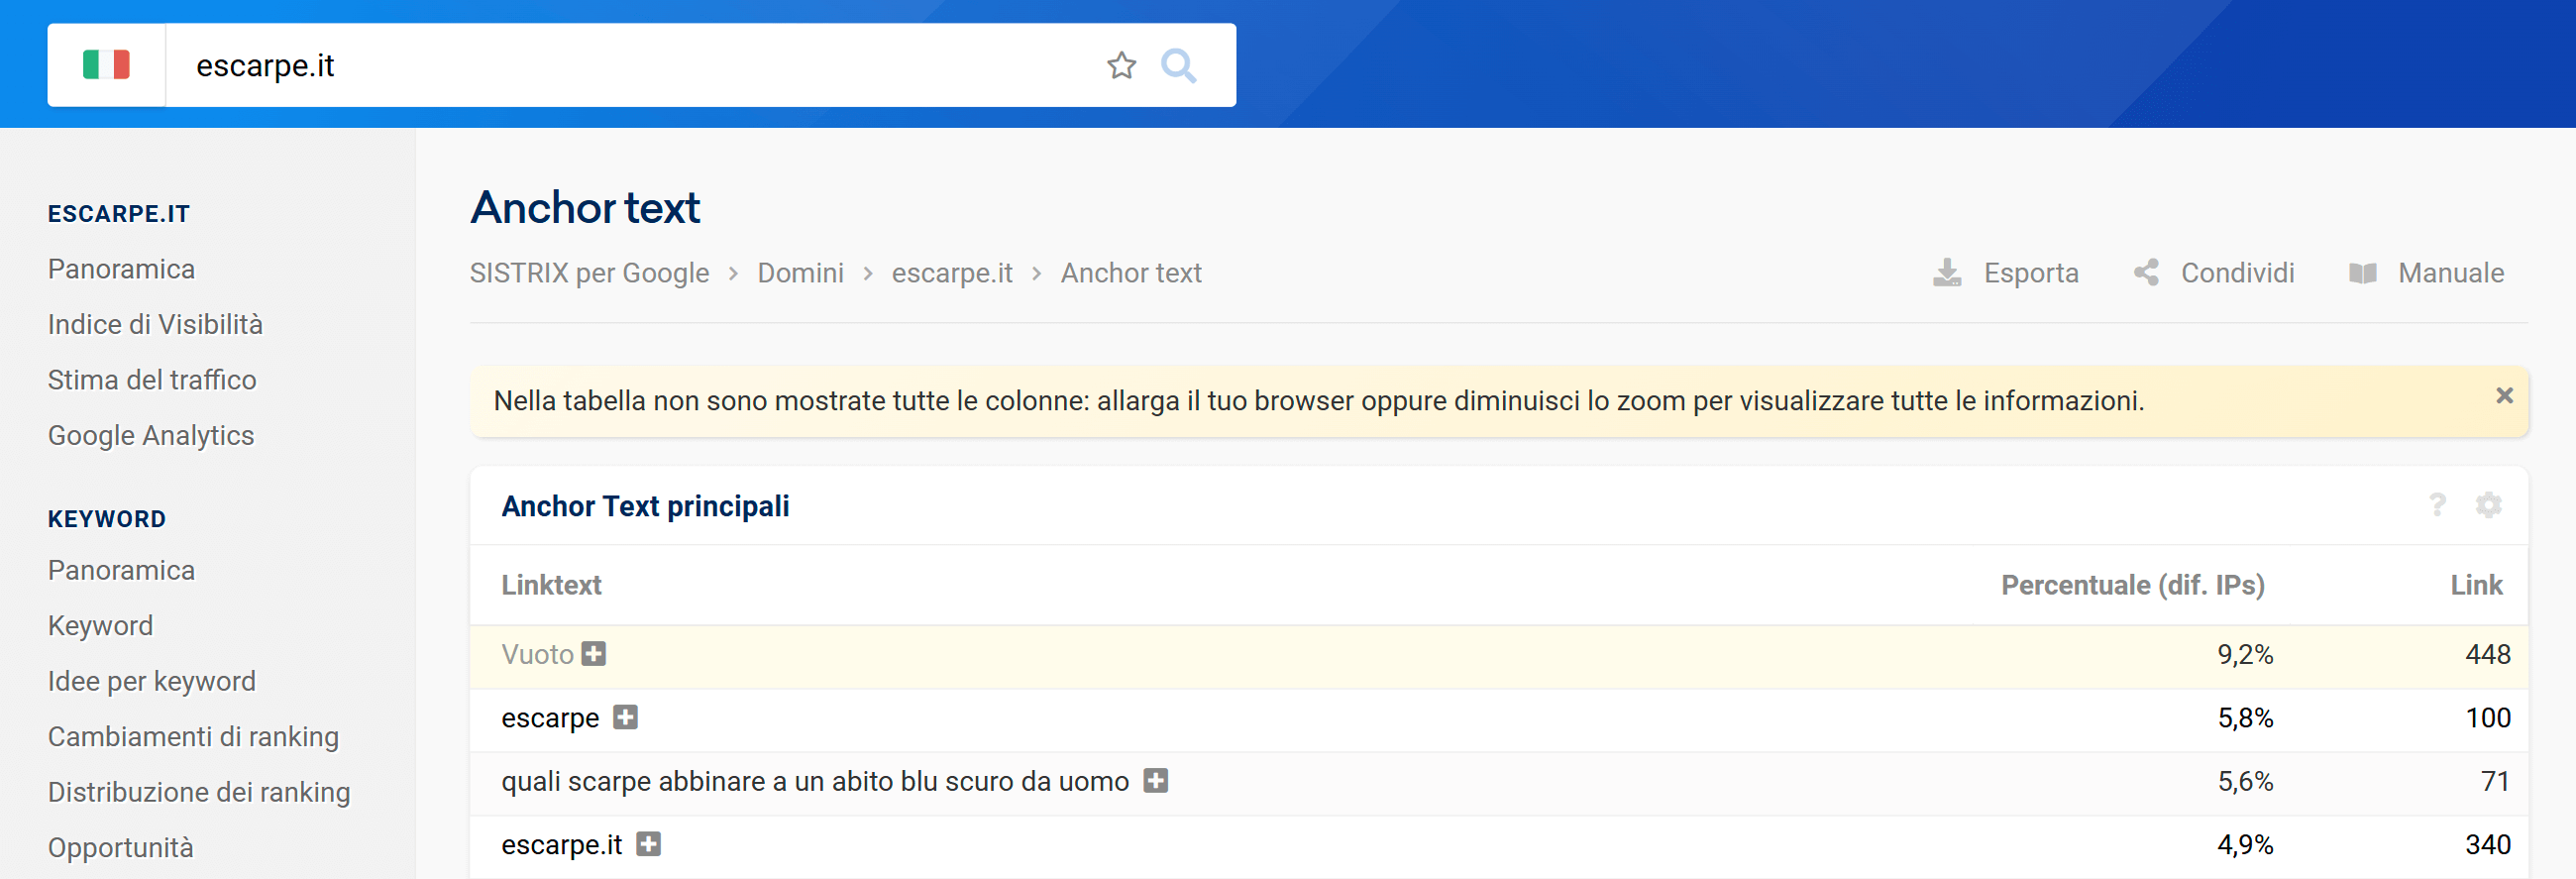Click the 4,9% percentage value
The width and height of the screenshot is (2576, 879).
point(2245,845)
